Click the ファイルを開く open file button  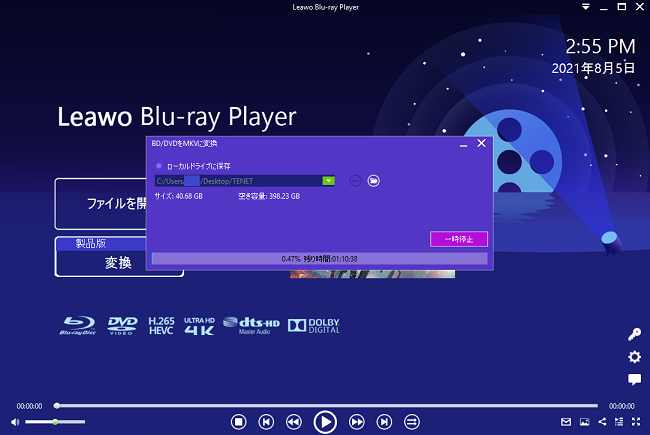pyautogui.click(x=100, y=204)
